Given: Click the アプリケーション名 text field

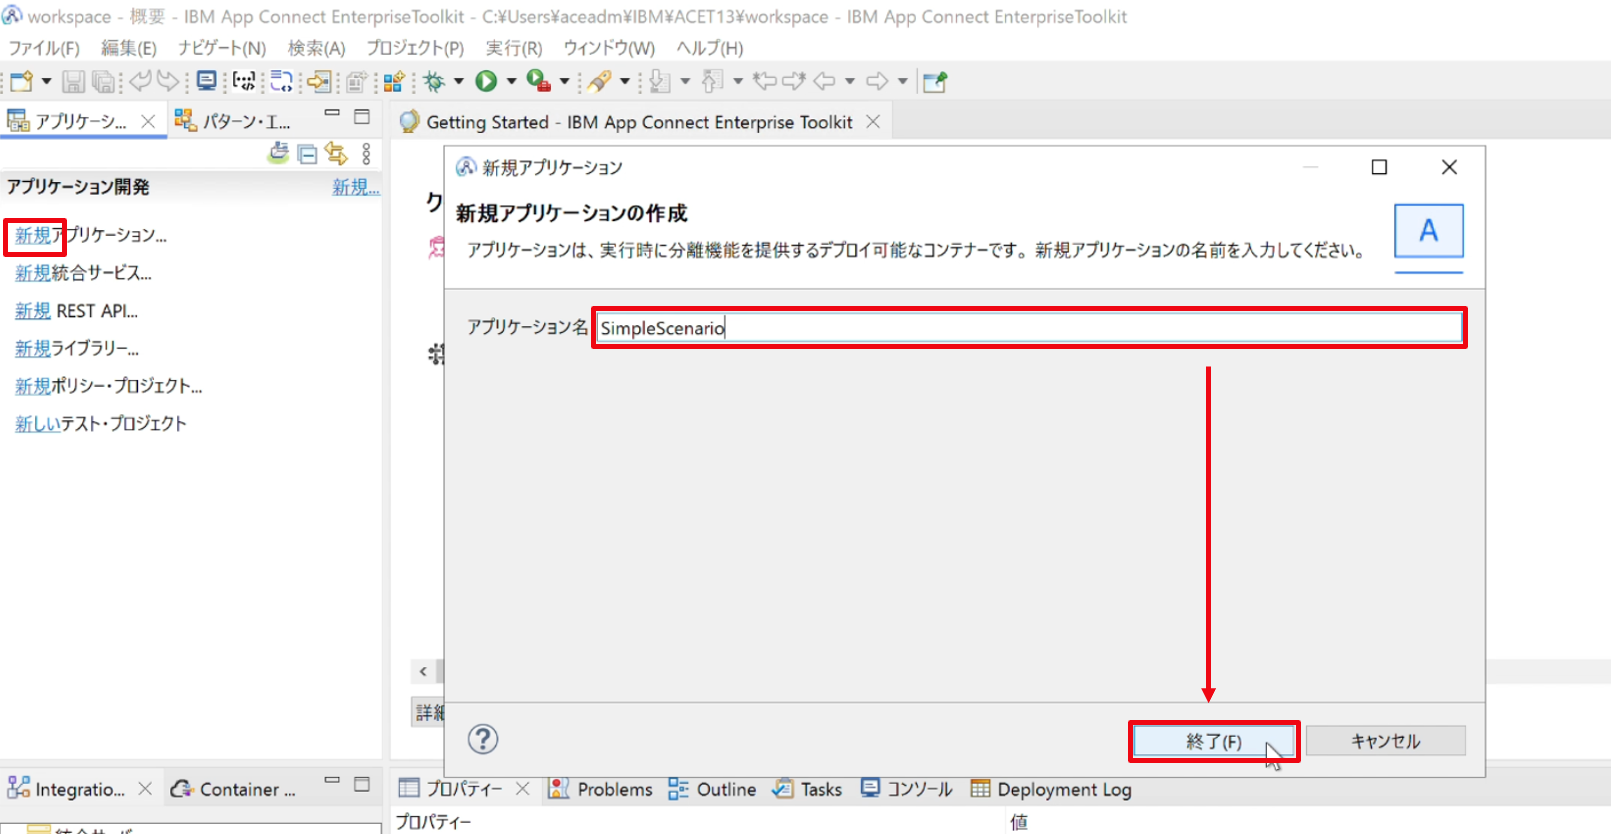Looking at the screenshot, I should 1029,328.
